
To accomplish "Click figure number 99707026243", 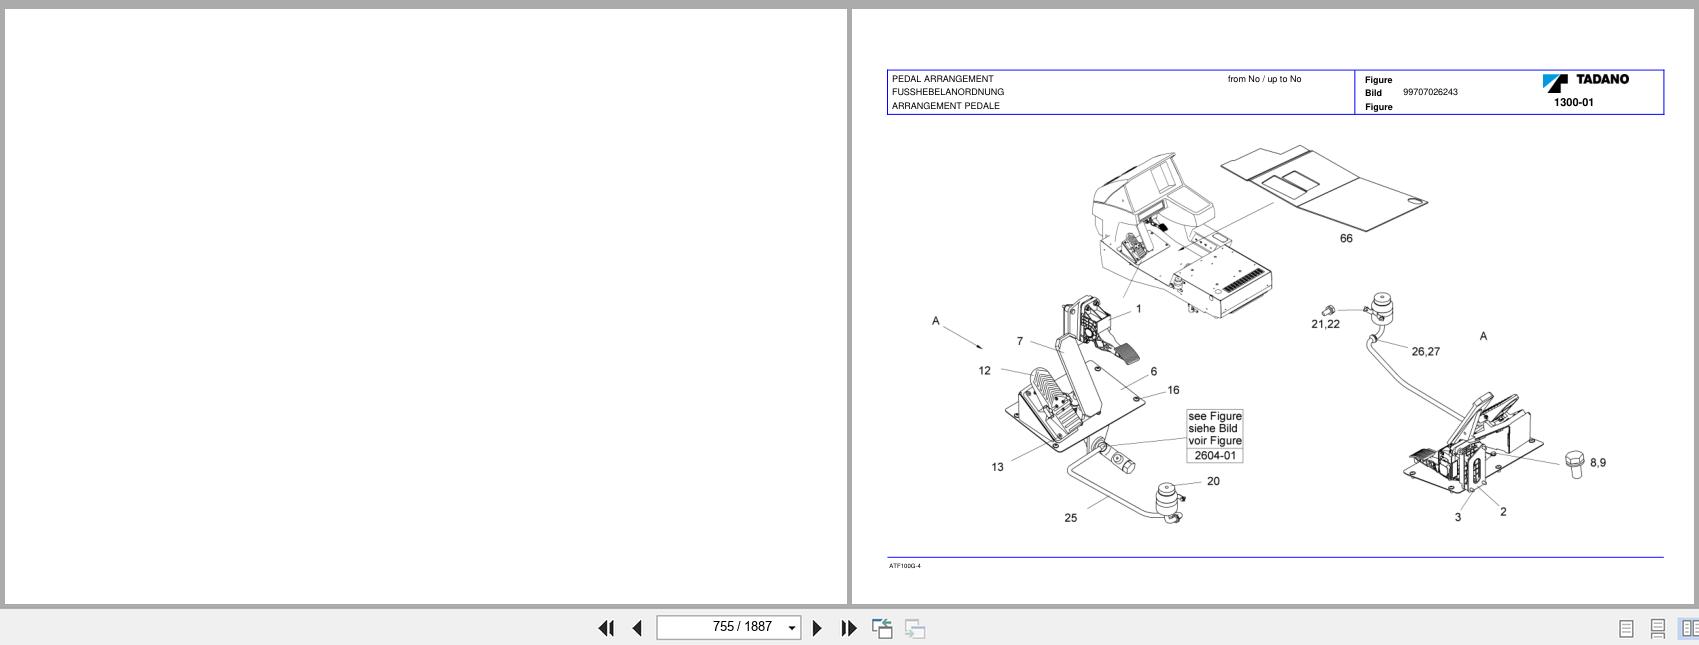I will point(1430,92).
